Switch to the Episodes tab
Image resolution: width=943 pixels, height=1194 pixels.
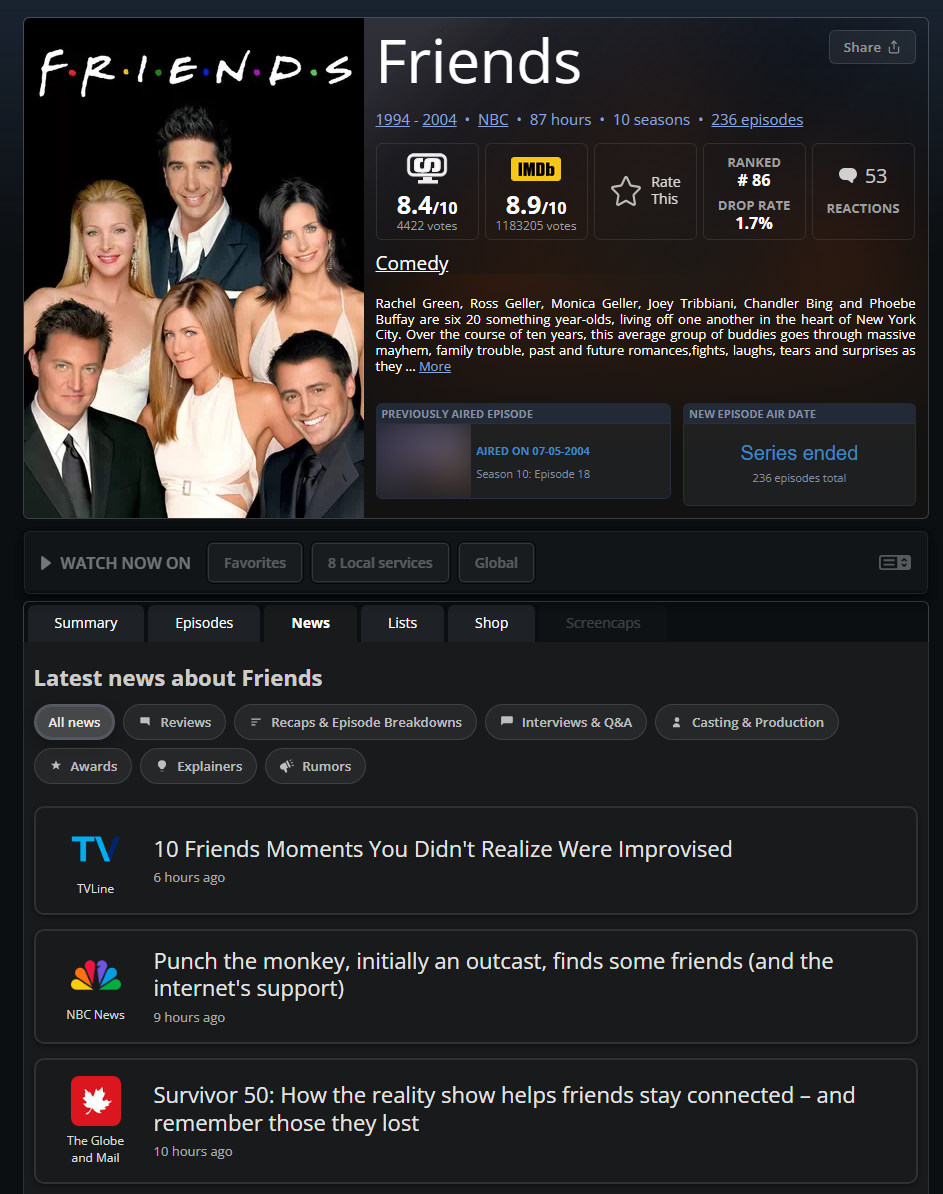click(204, 623)
